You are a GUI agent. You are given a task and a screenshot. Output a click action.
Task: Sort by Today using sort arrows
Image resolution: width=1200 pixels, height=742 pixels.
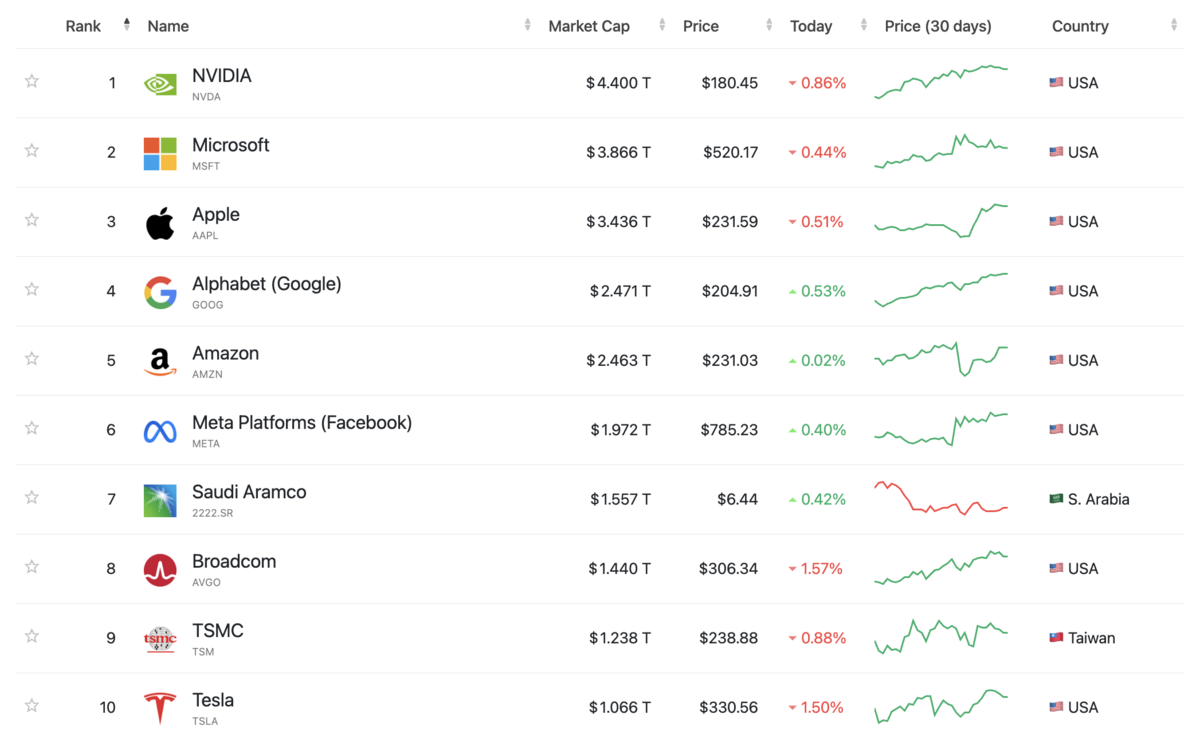864,25
